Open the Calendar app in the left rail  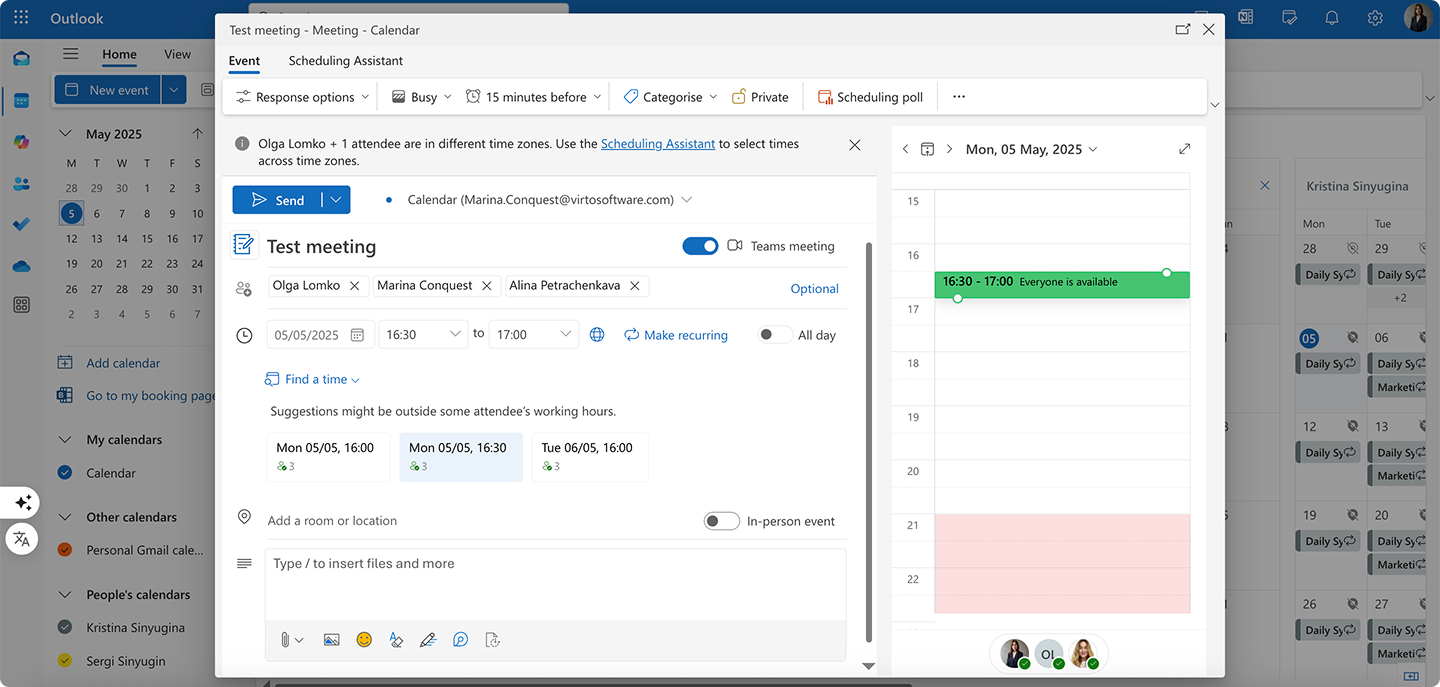click(21, 100)
